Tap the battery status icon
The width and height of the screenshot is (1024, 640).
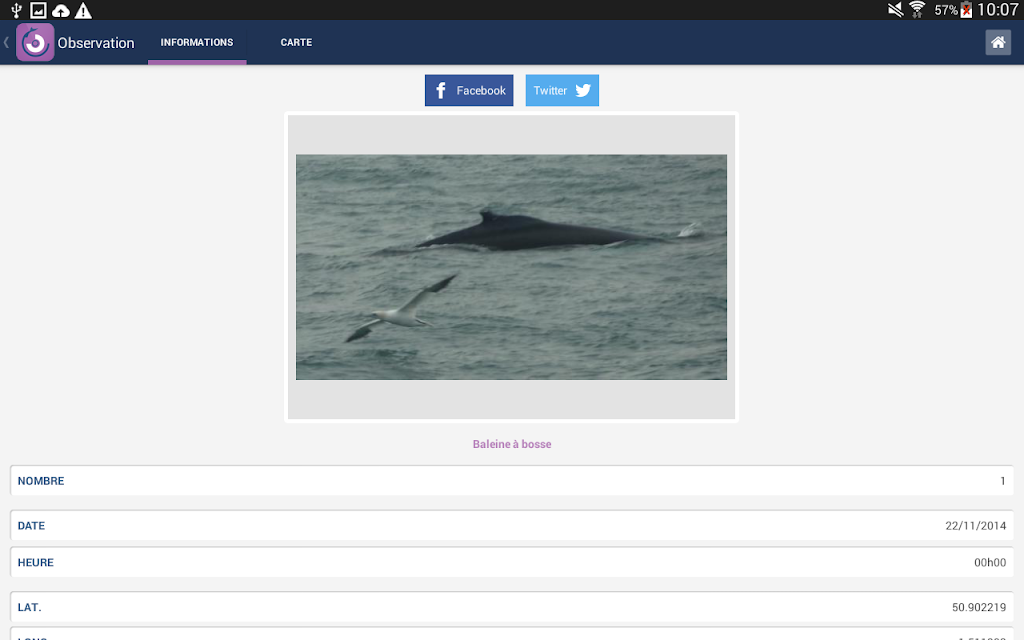click(x=967, y=10)
